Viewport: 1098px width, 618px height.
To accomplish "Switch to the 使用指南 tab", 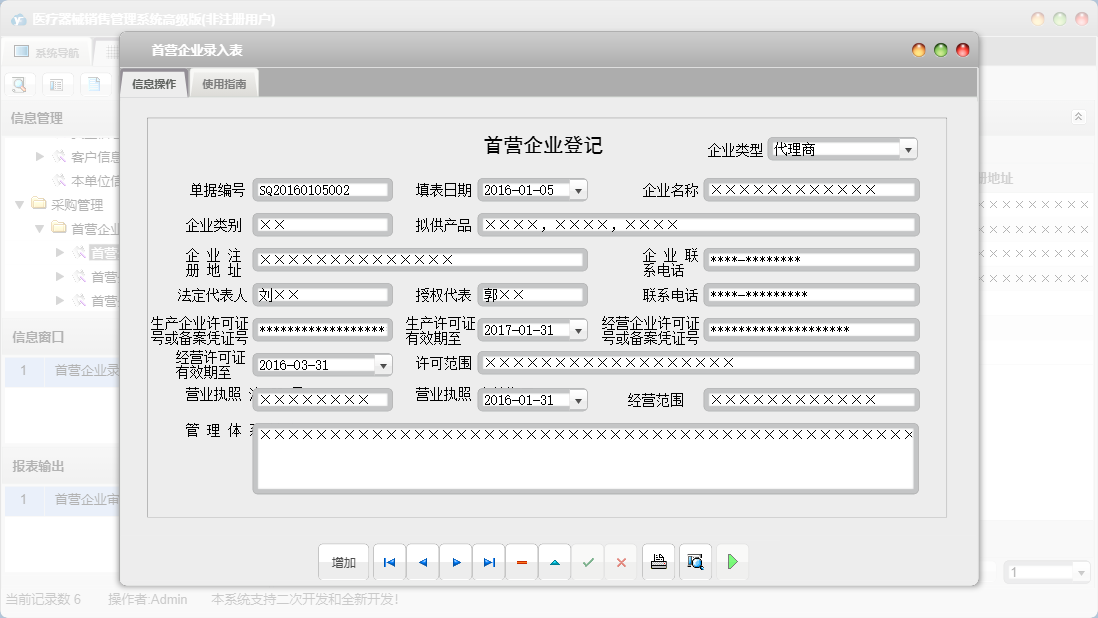I will tap(224, 85).
